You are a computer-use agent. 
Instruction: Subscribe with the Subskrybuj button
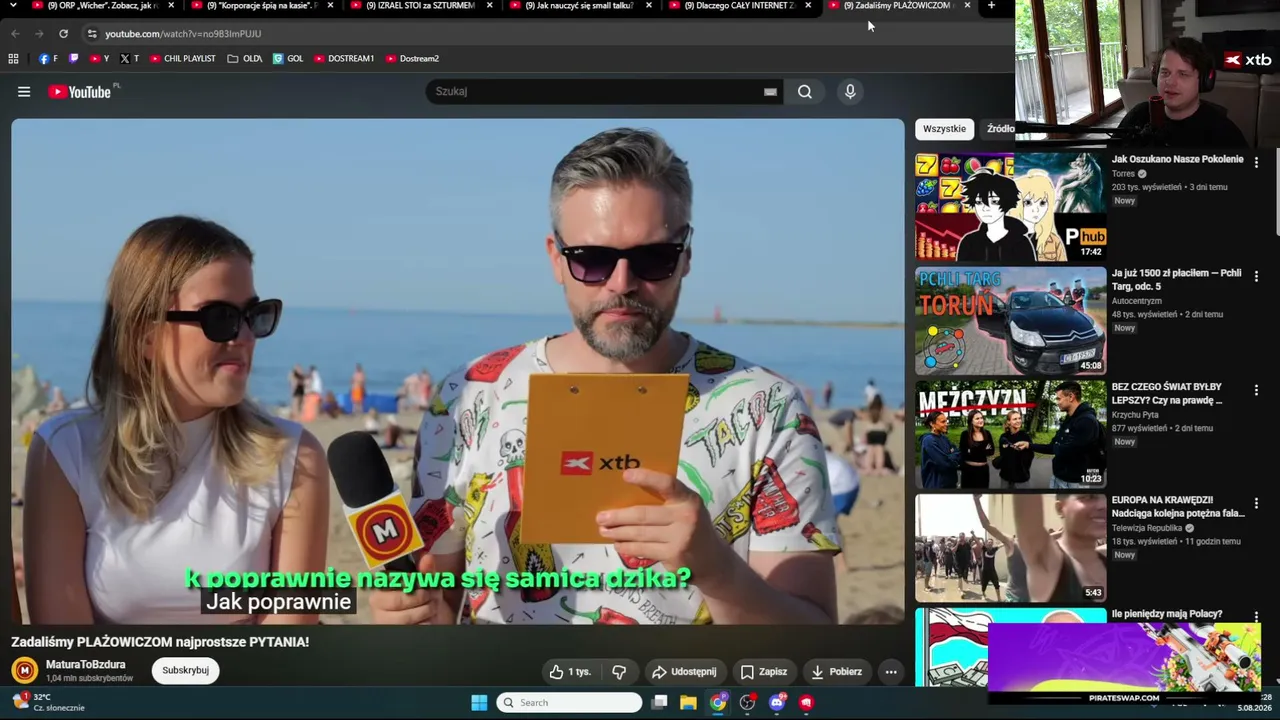click(185, 670)
